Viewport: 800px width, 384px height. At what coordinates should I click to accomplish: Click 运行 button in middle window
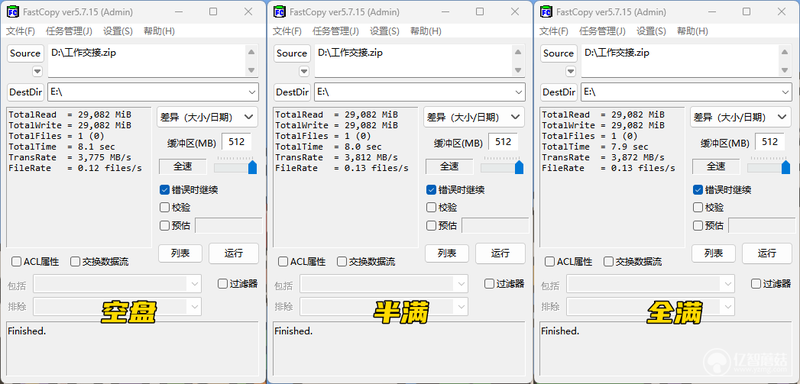[x=500, y=253]
